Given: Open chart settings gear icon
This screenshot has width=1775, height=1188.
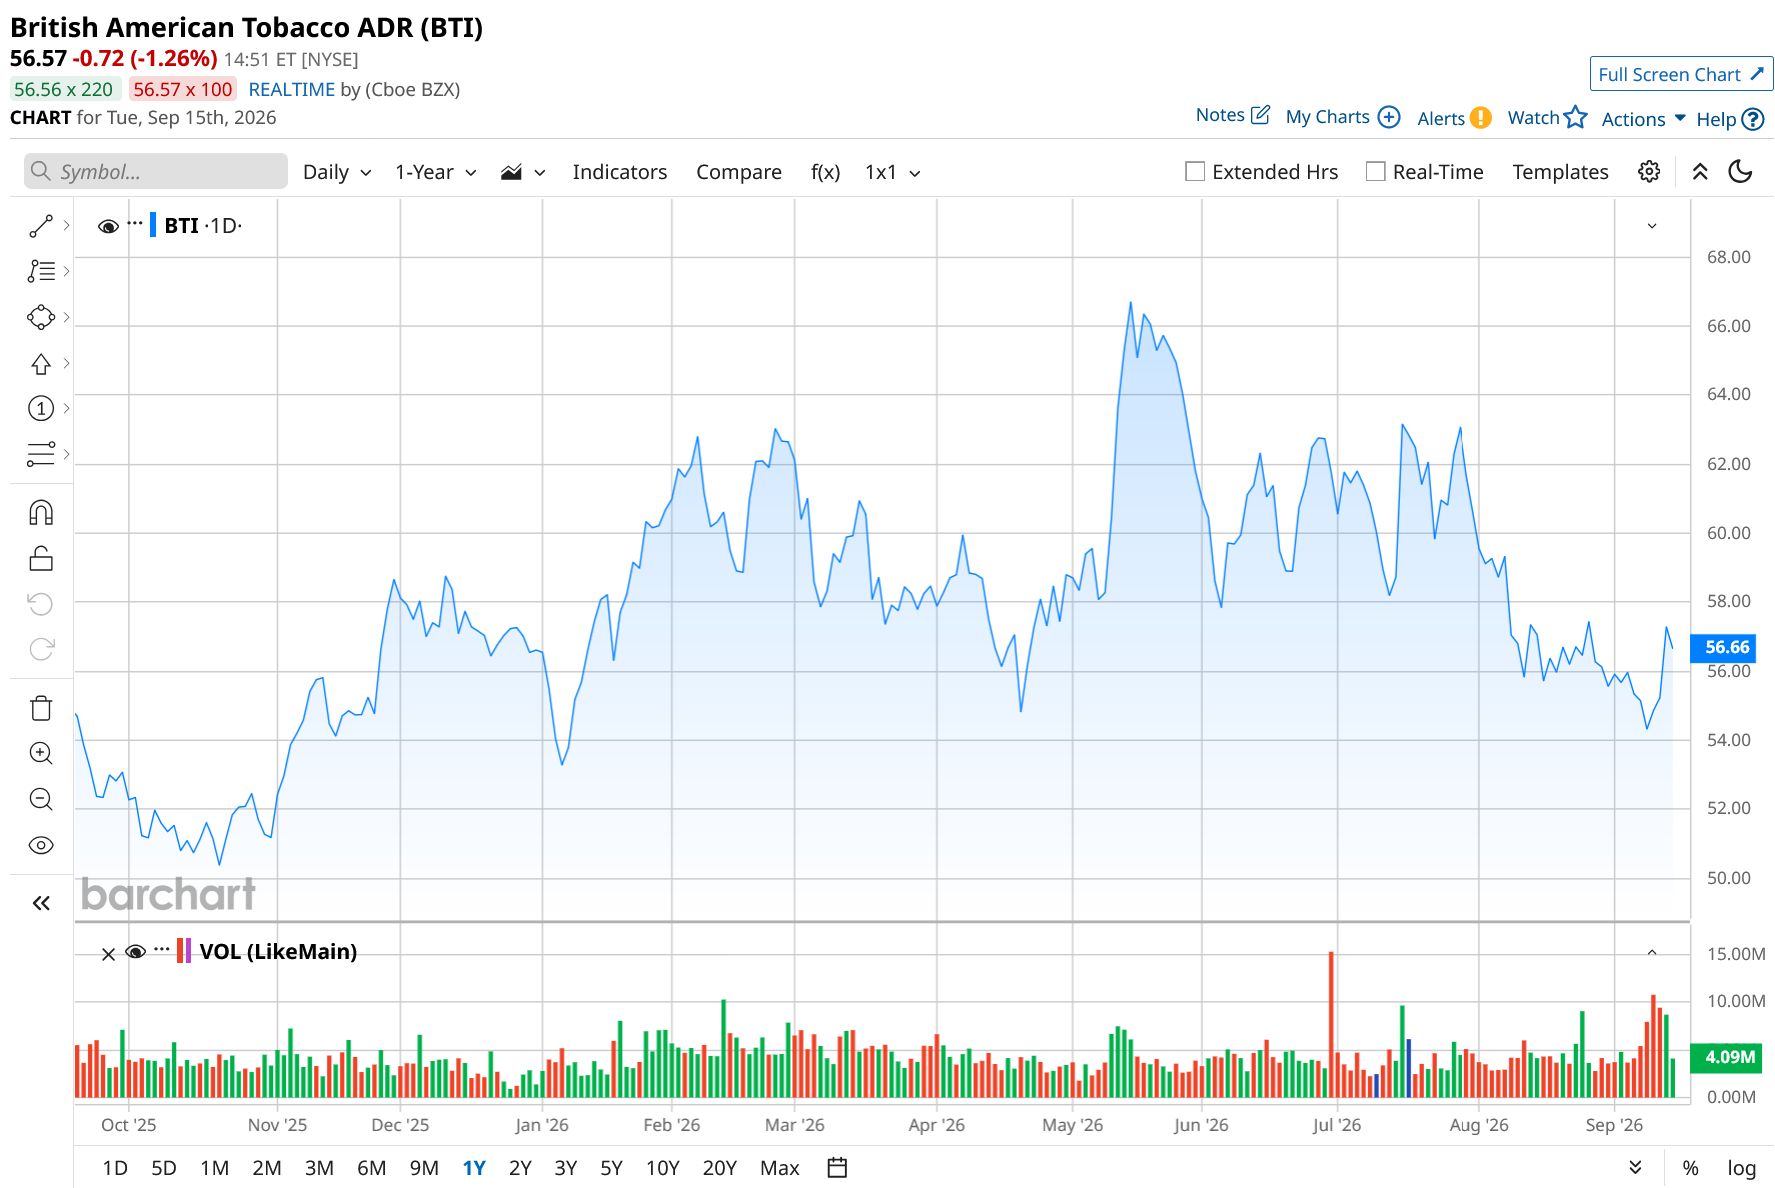Looking at the screenshot, I should [1649, 172].
